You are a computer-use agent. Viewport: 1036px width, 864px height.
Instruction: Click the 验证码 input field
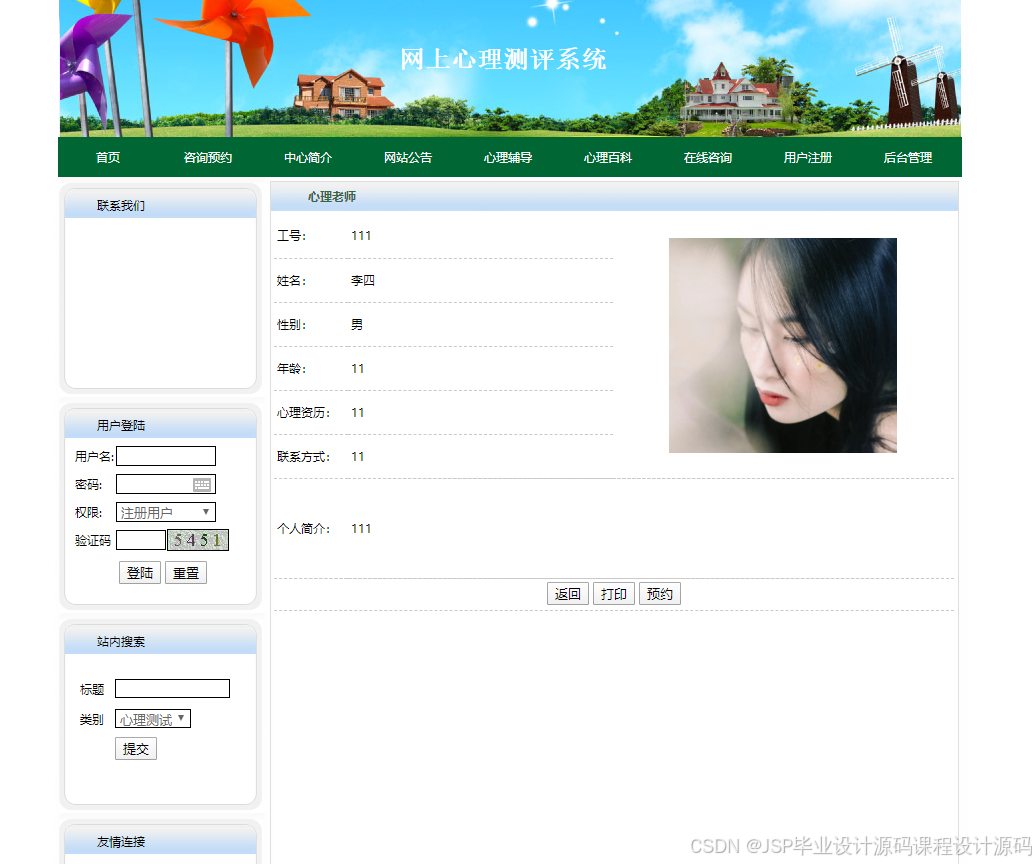point(141,540)
